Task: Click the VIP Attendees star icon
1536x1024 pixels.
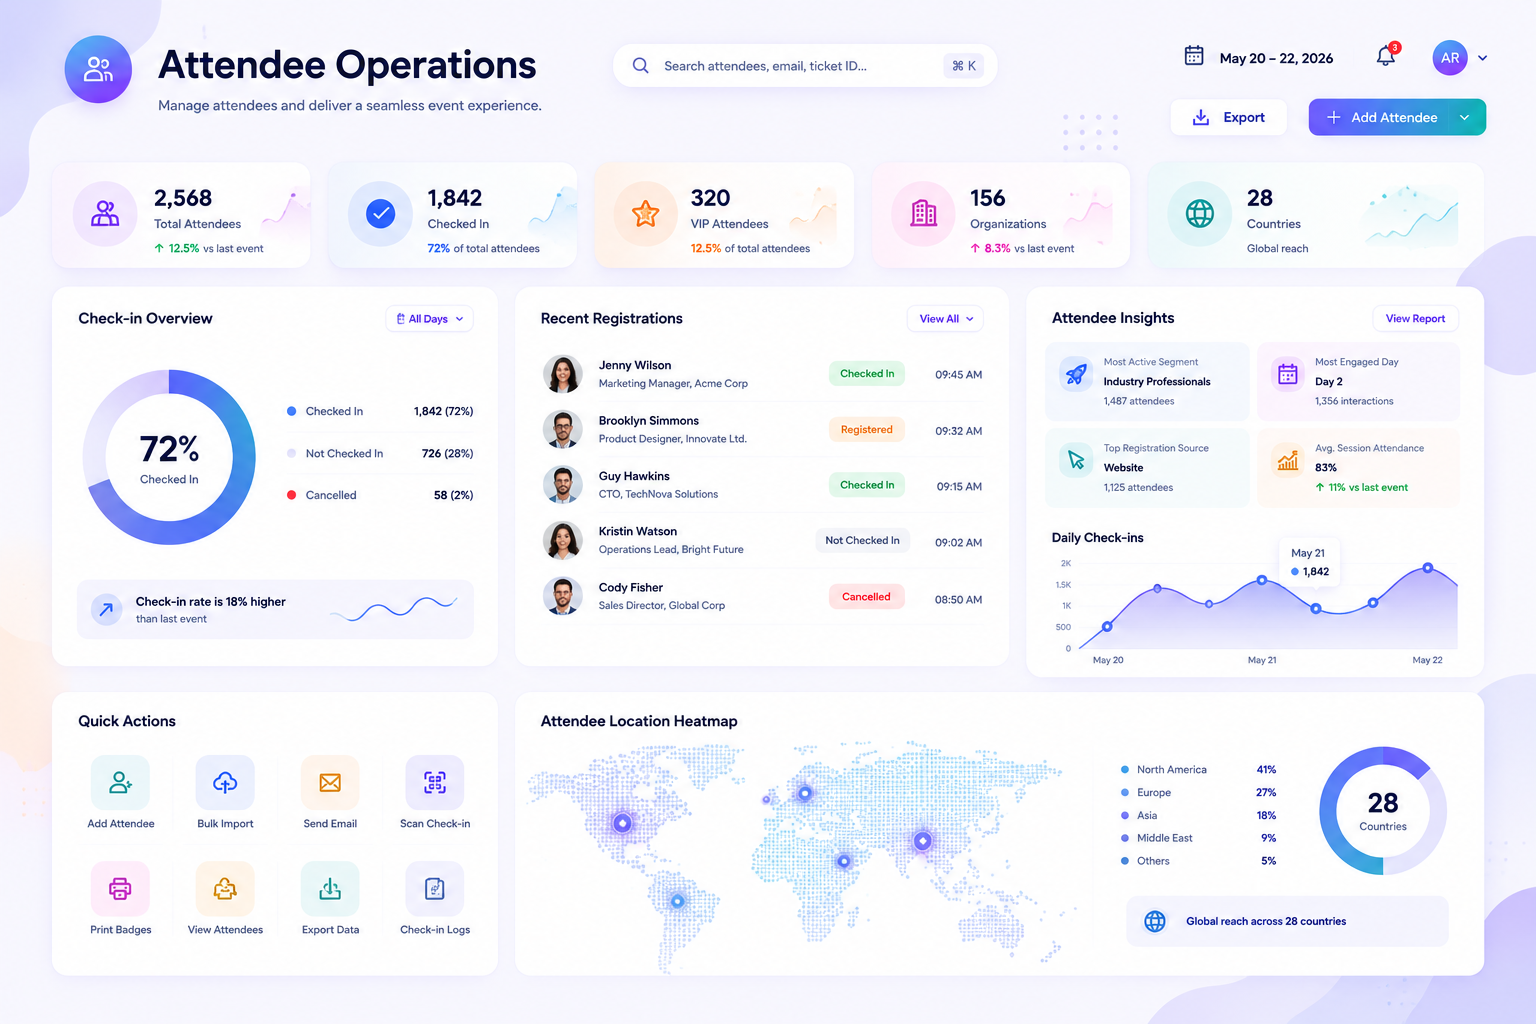Action: tap(646, 213)
